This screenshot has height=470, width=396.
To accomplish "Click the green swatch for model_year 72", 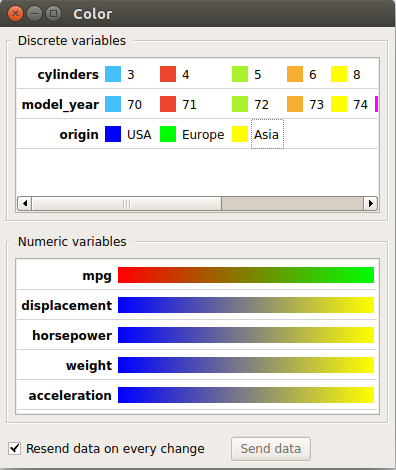I will pos(240,104).
